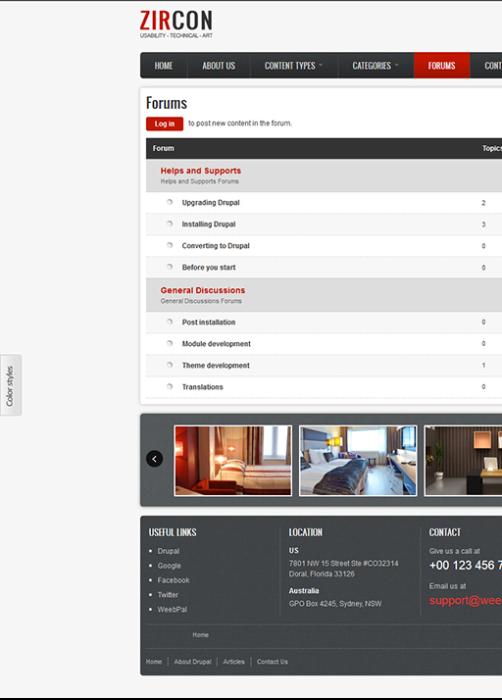Click the status icon beside Translations
The height and width of the screenshot is (700, 502).
coord(170,387)
